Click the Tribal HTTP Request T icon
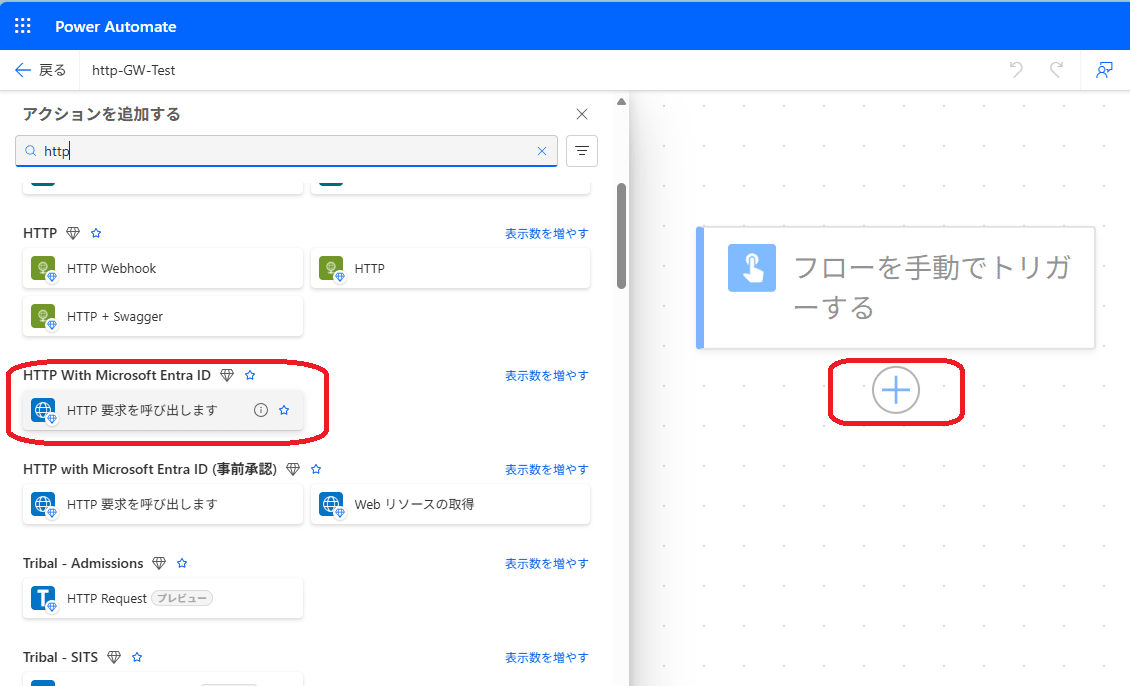Screen dimensions: 1130x686 [43, 598]
